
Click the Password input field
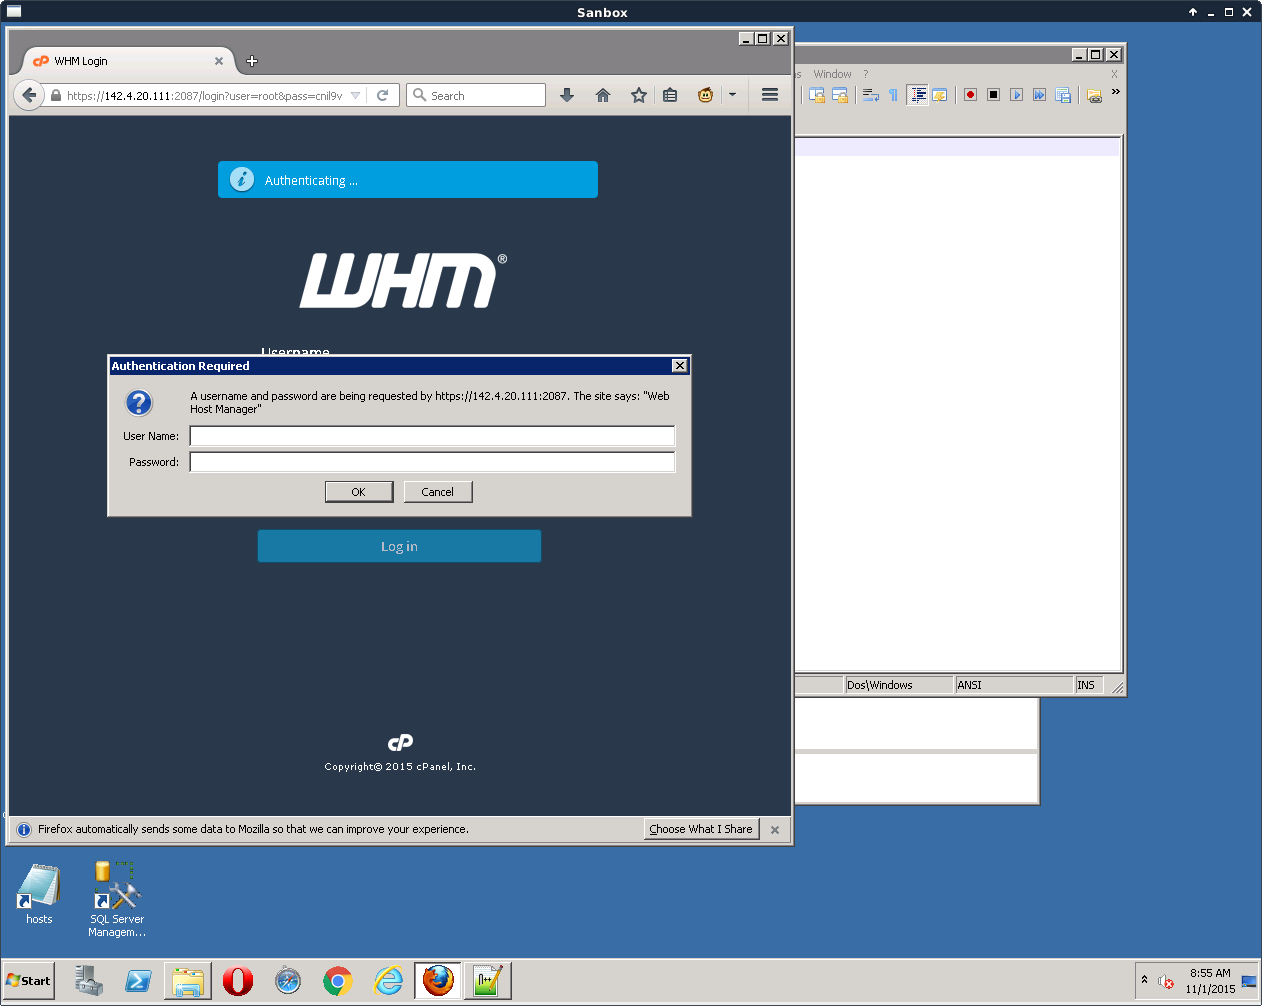[432, 462]
